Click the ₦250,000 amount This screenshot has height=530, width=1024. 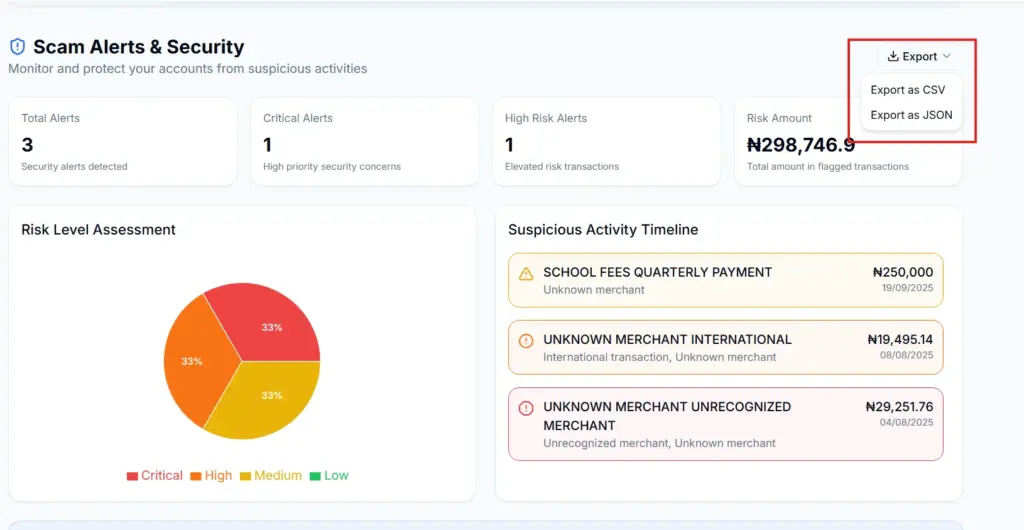tap(903, 272)
